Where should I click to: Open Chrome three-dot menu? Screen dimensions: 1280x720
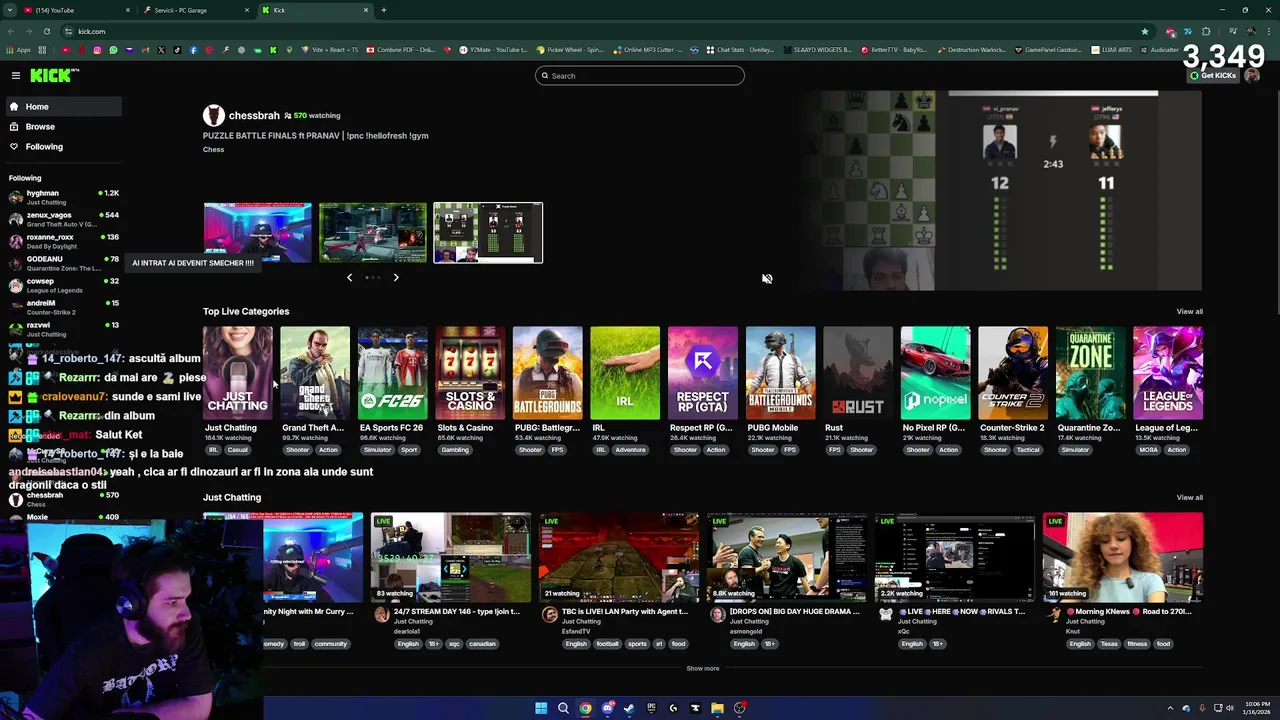(x=1270, y=31)
